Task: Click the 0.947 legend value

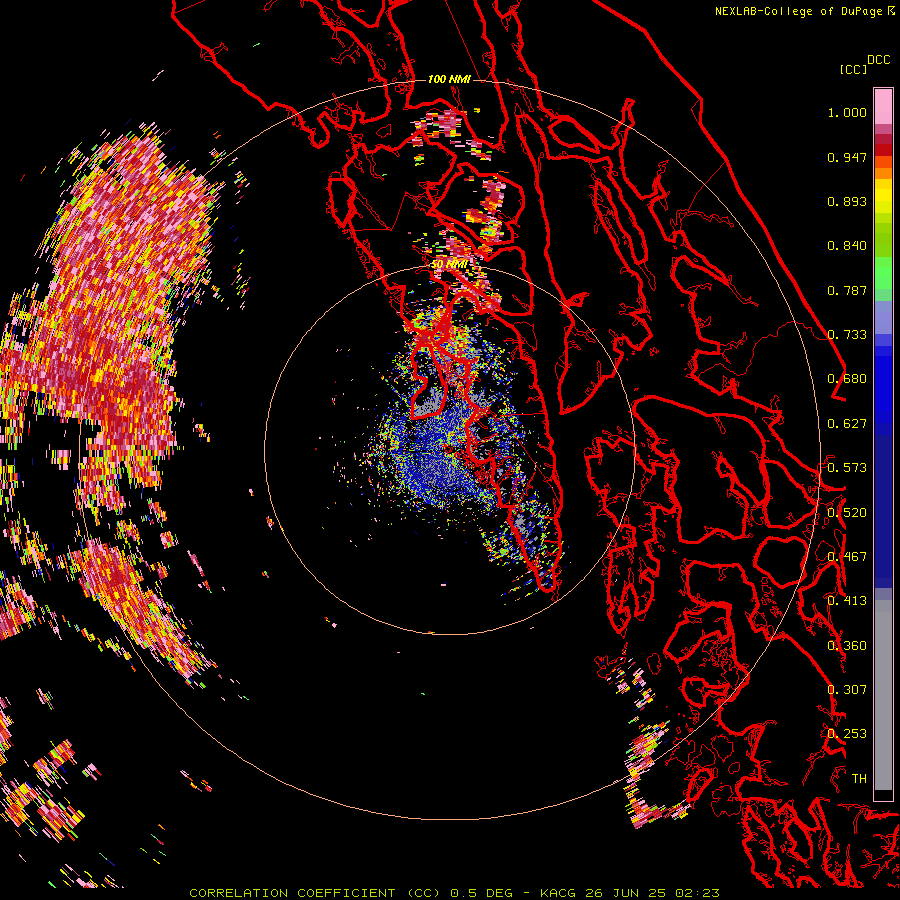Action: [x=847, y=157]
